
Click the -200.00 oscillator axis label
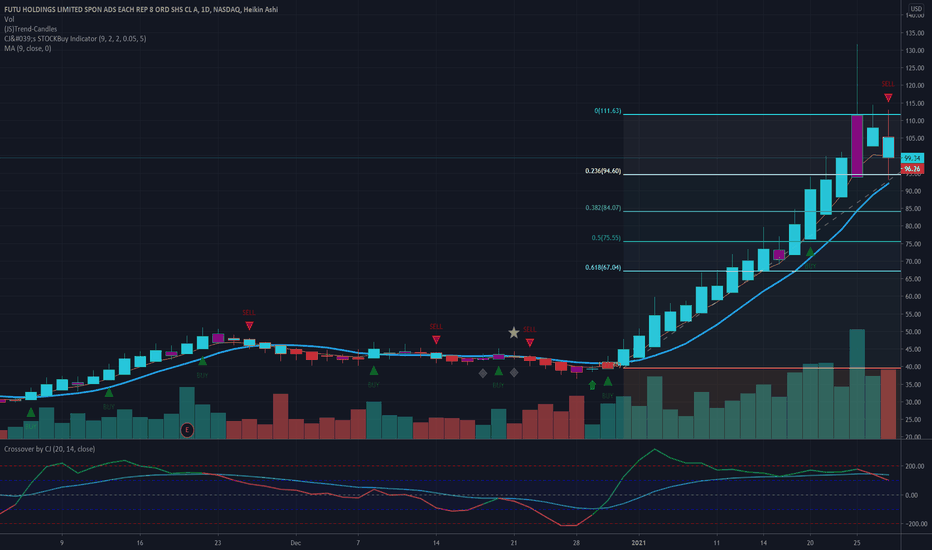coord(915,524)
